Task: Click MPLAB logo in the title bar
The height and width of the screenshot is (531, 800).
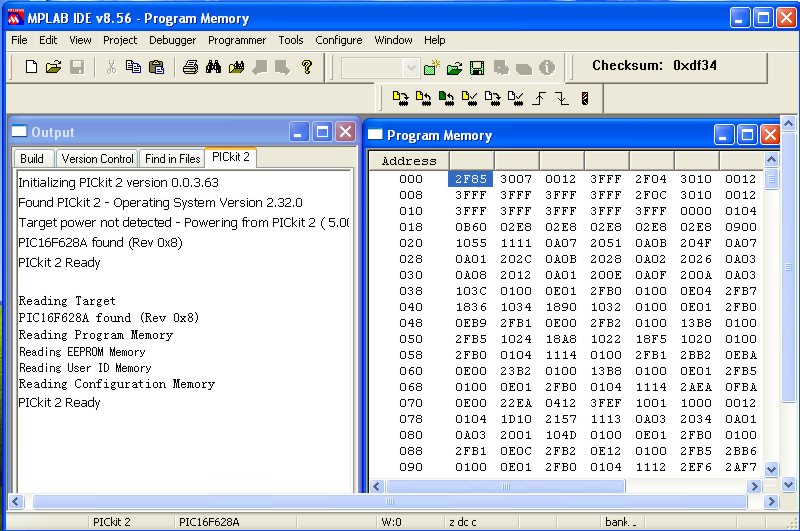Action: [15, 18]
